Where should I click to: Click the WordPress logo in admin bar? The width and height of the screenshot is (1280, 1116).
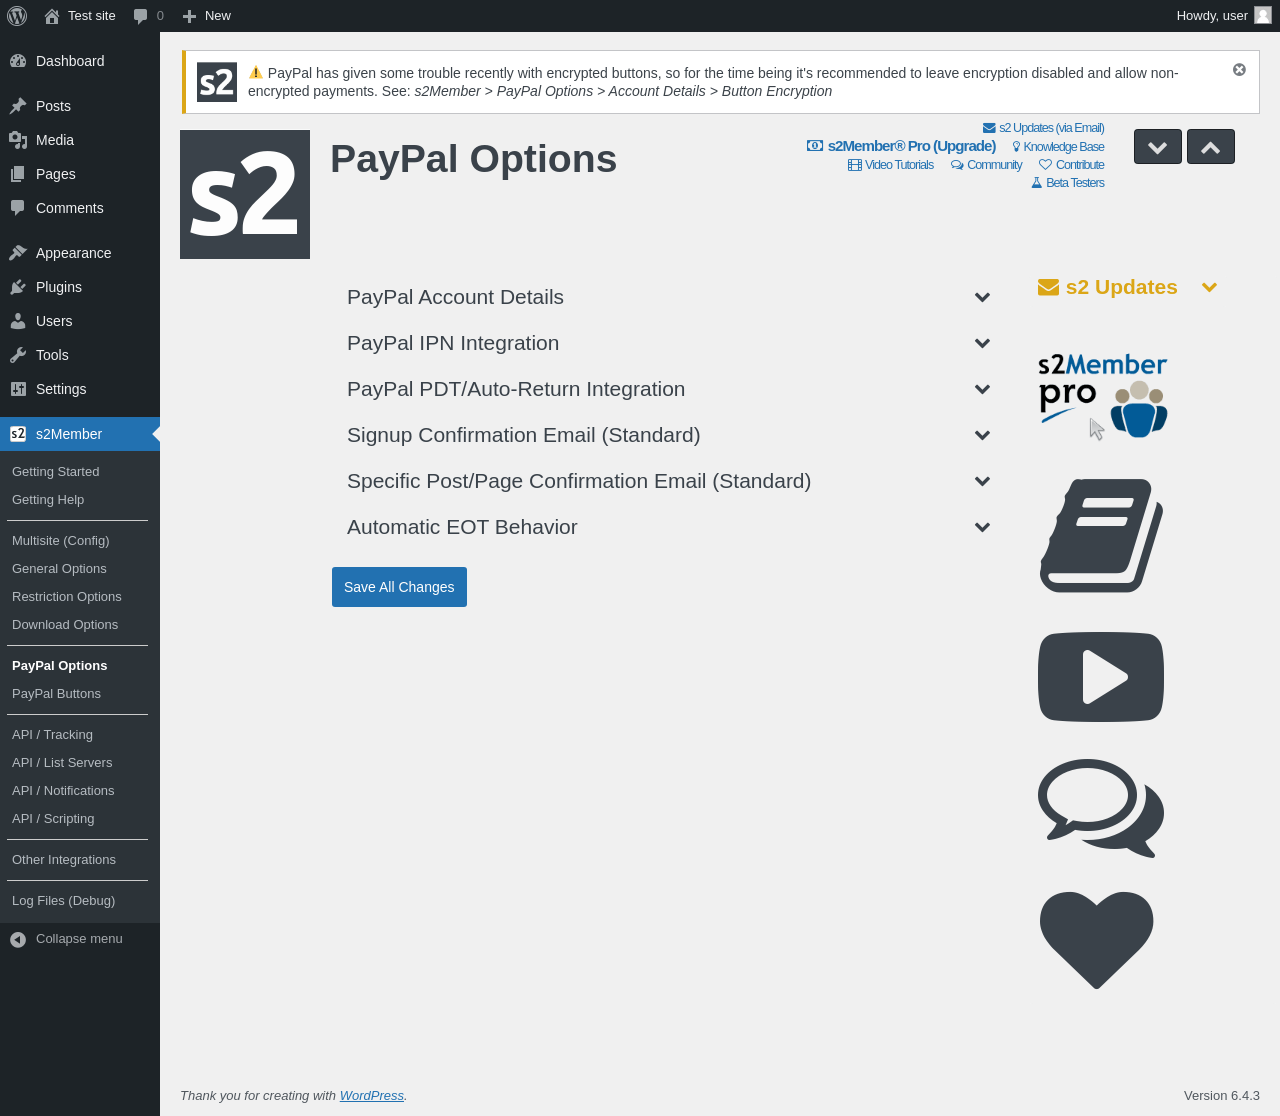[17, 16]
